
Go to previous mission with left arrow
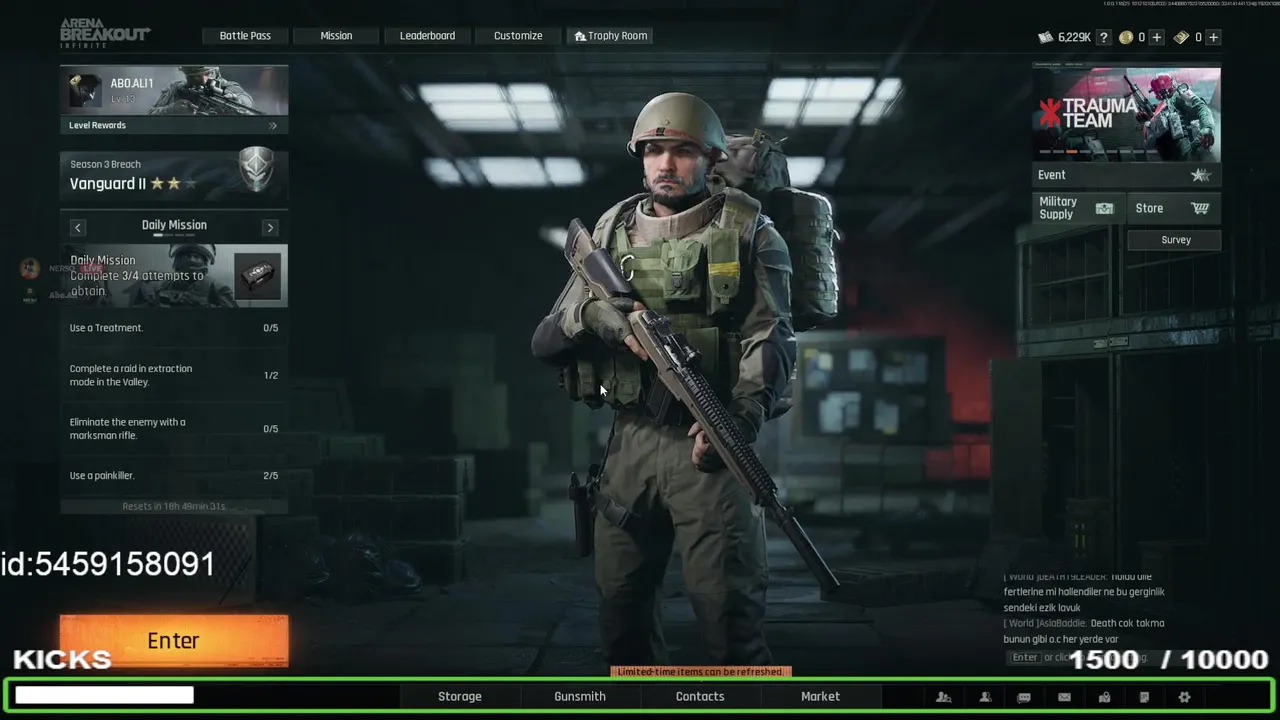[78, 227]
